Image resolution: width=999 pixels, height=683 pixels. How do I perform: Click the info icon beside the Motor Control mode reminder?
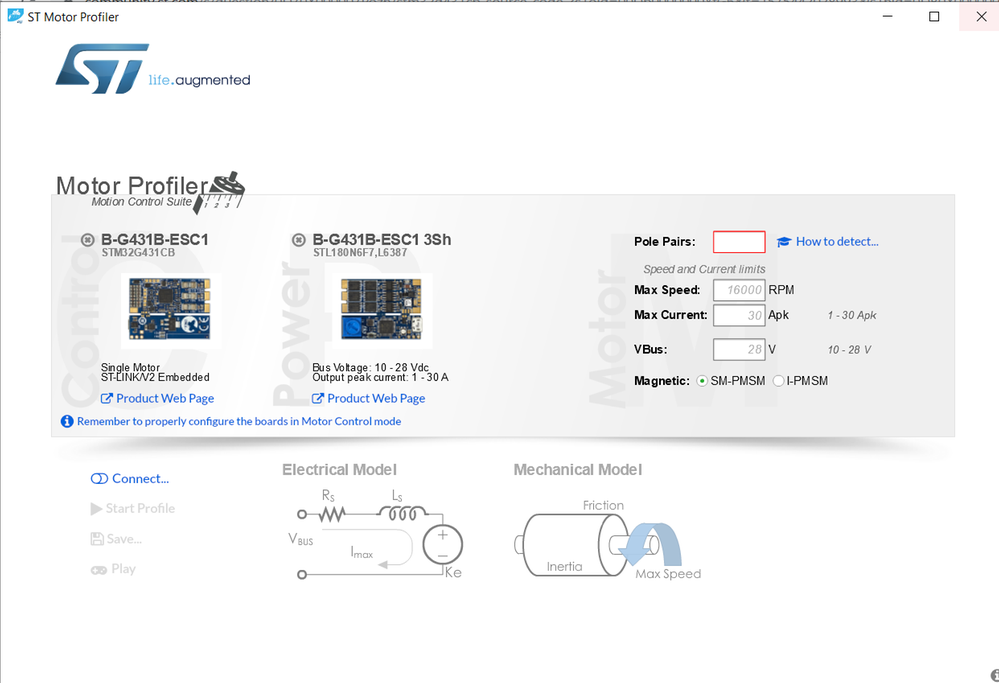tap(67, 421)
